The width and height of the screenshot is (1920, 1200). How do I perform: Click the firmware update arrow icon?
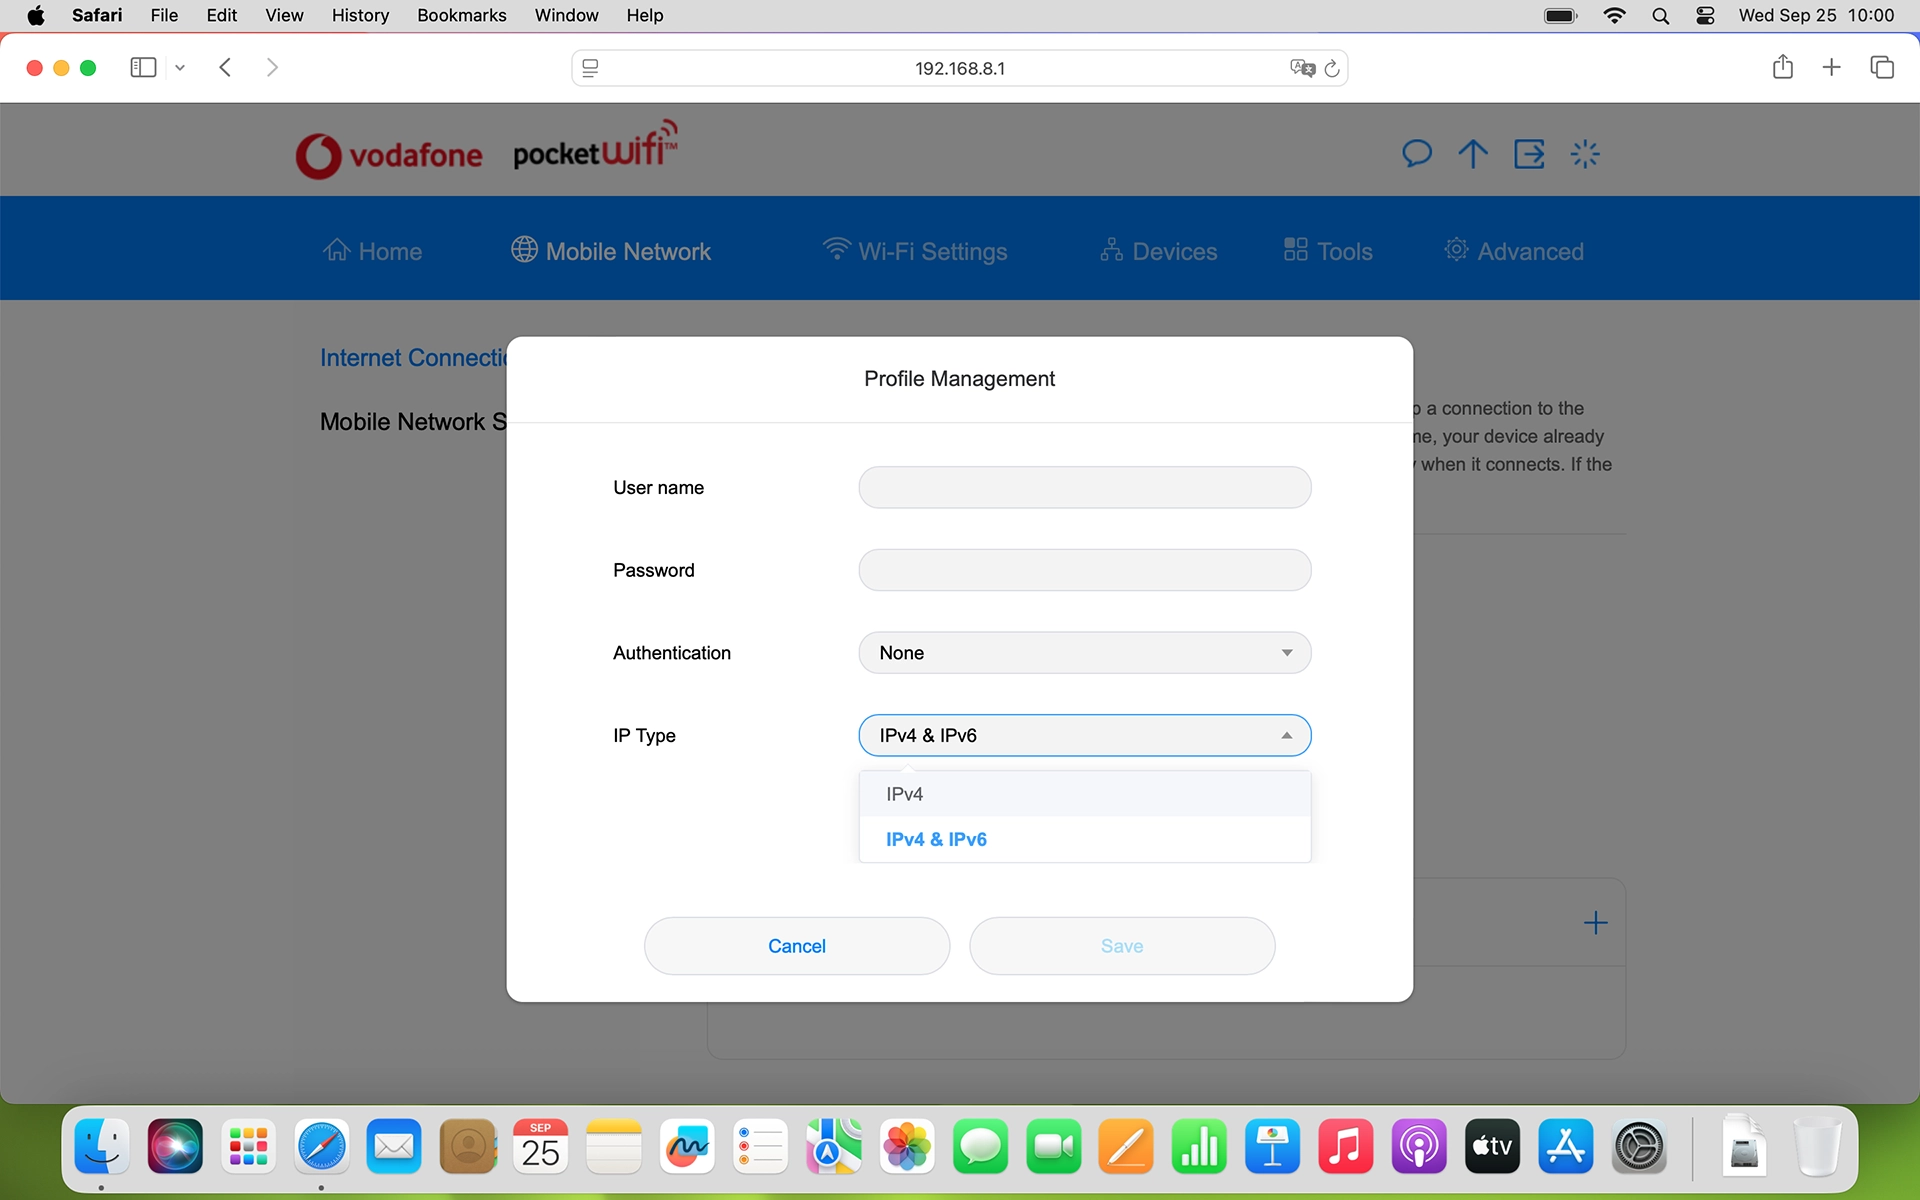pyautogui.click(x=1473, y=153)
